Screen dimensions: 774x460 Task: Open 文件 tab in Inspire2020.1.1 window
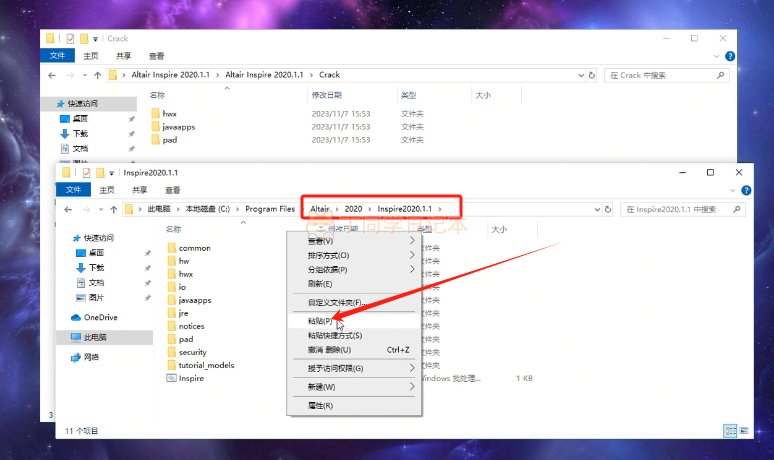tap(74, 190)
